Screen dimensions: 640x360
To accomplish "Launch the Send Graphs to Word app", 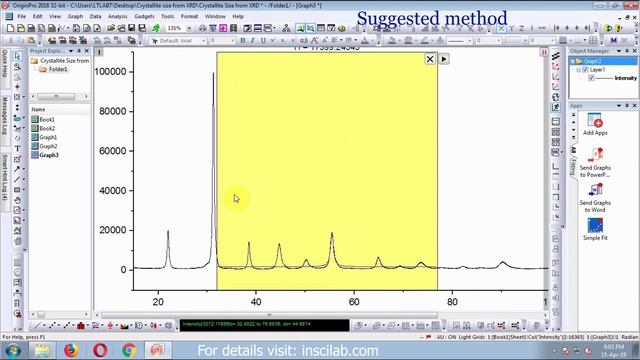I will tap(595, 198).
